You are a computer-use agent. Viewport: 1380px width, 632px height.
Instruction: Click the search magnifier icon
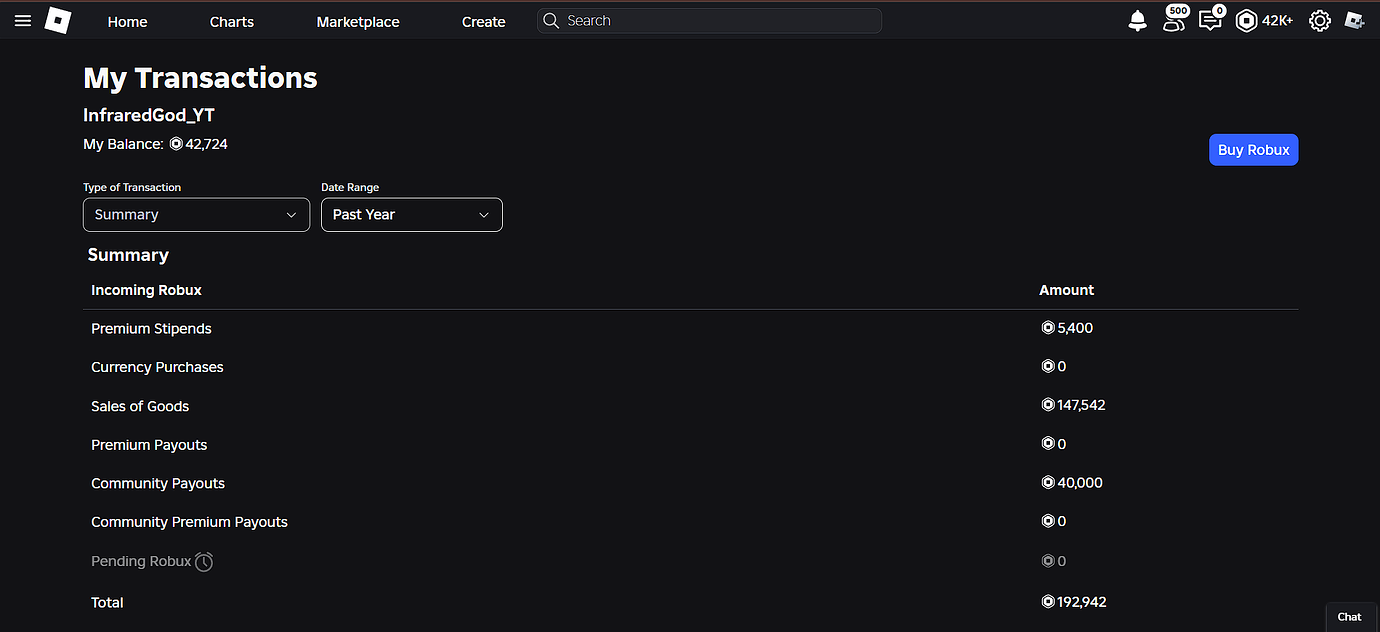(551, 21)
